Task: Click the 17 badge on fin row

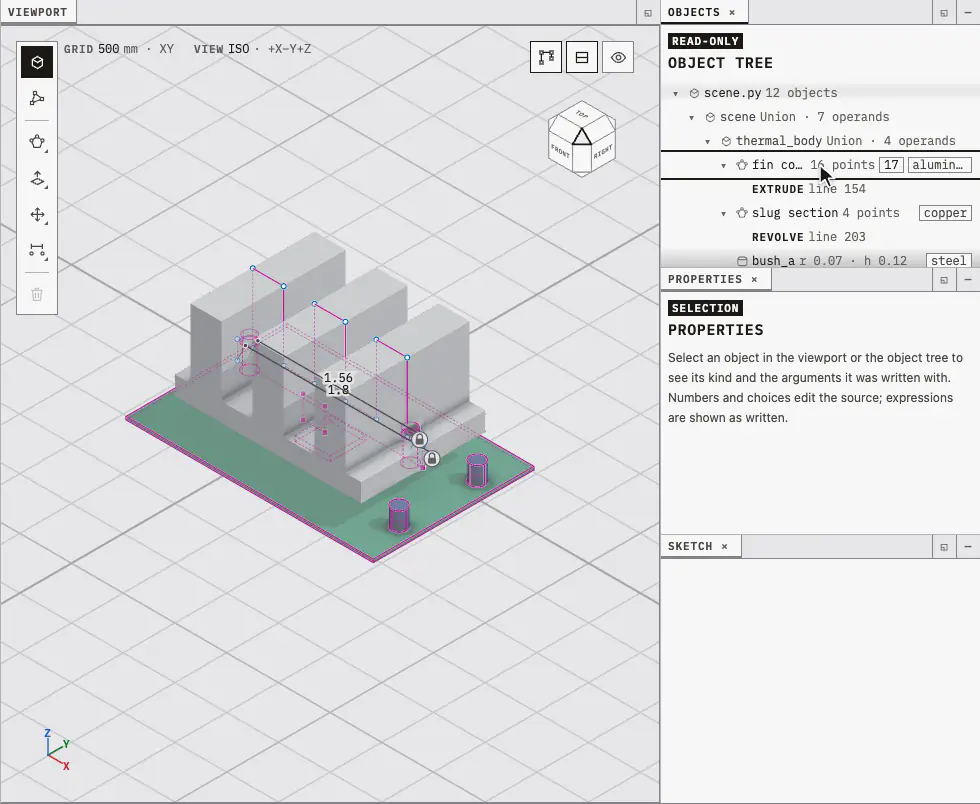Action: [891, 165]
